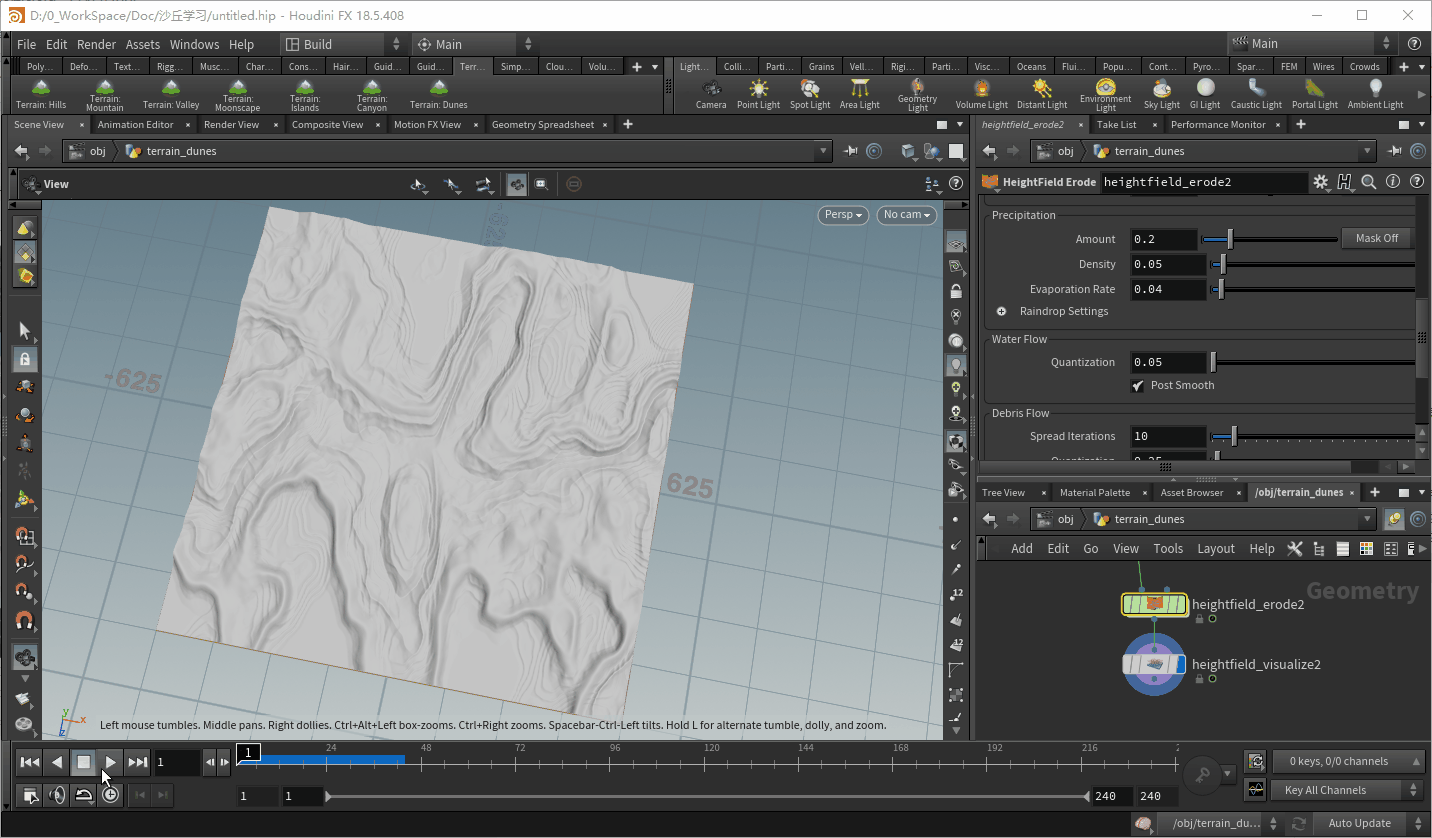Switch to the Render View tab
The width and height of the screenshot is (1432, 838).
[x=232, y=125]
